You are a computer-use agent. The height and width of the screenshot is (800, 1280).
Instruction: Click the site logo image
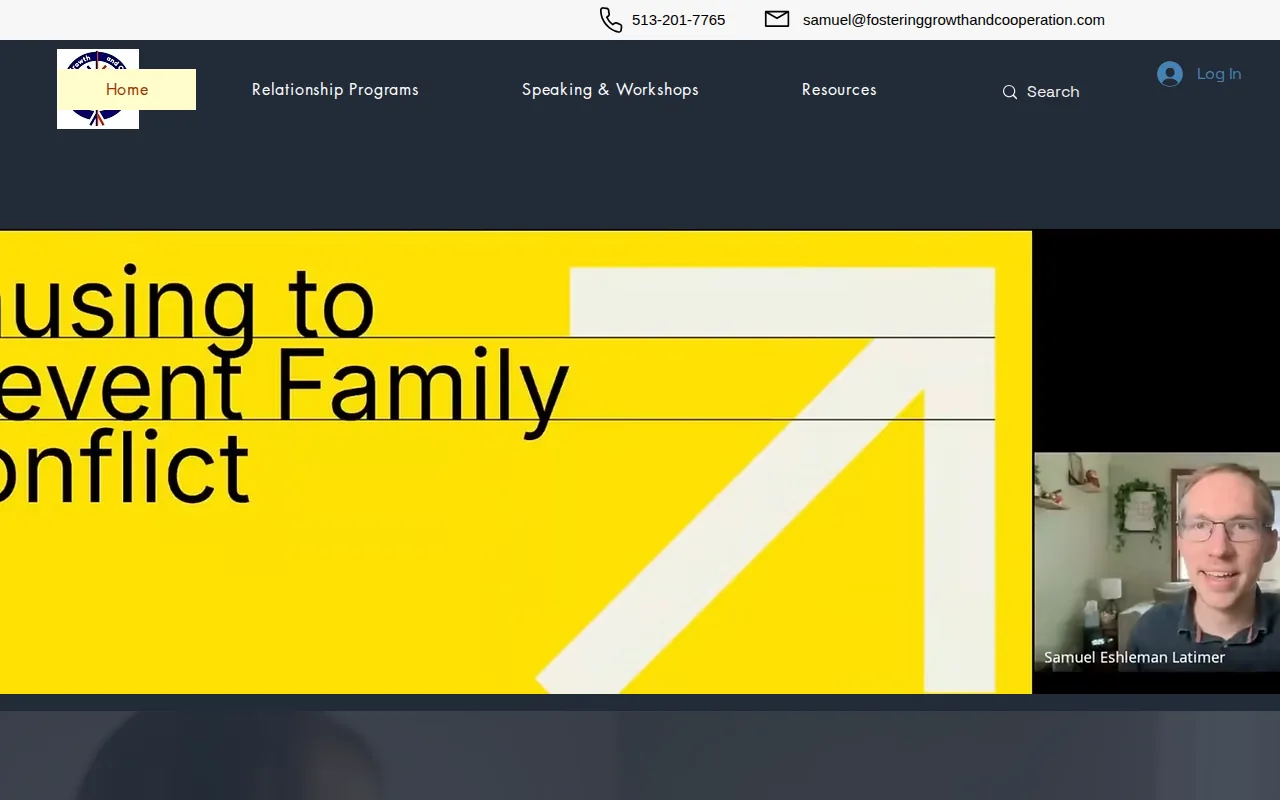[98, 89]
